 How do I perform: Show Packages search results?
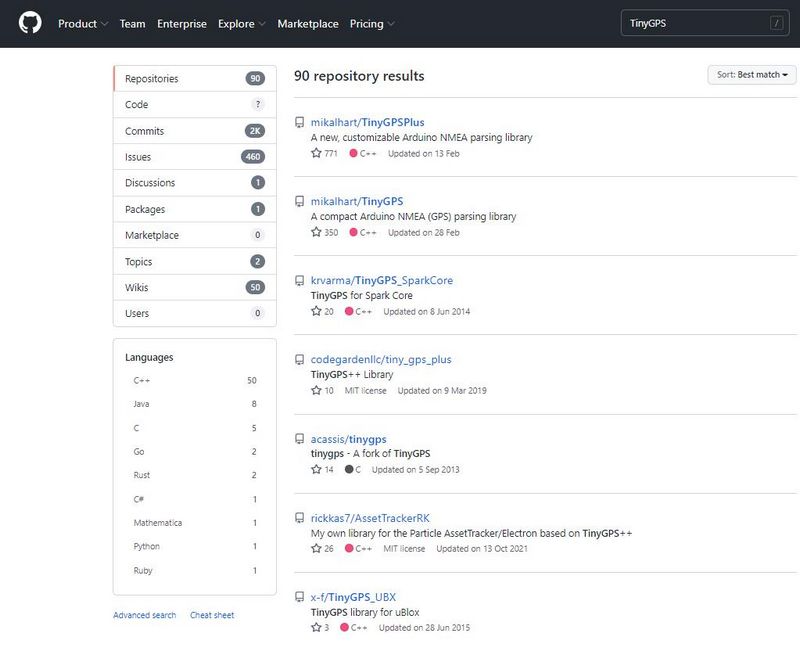click(x=195, y=209)
